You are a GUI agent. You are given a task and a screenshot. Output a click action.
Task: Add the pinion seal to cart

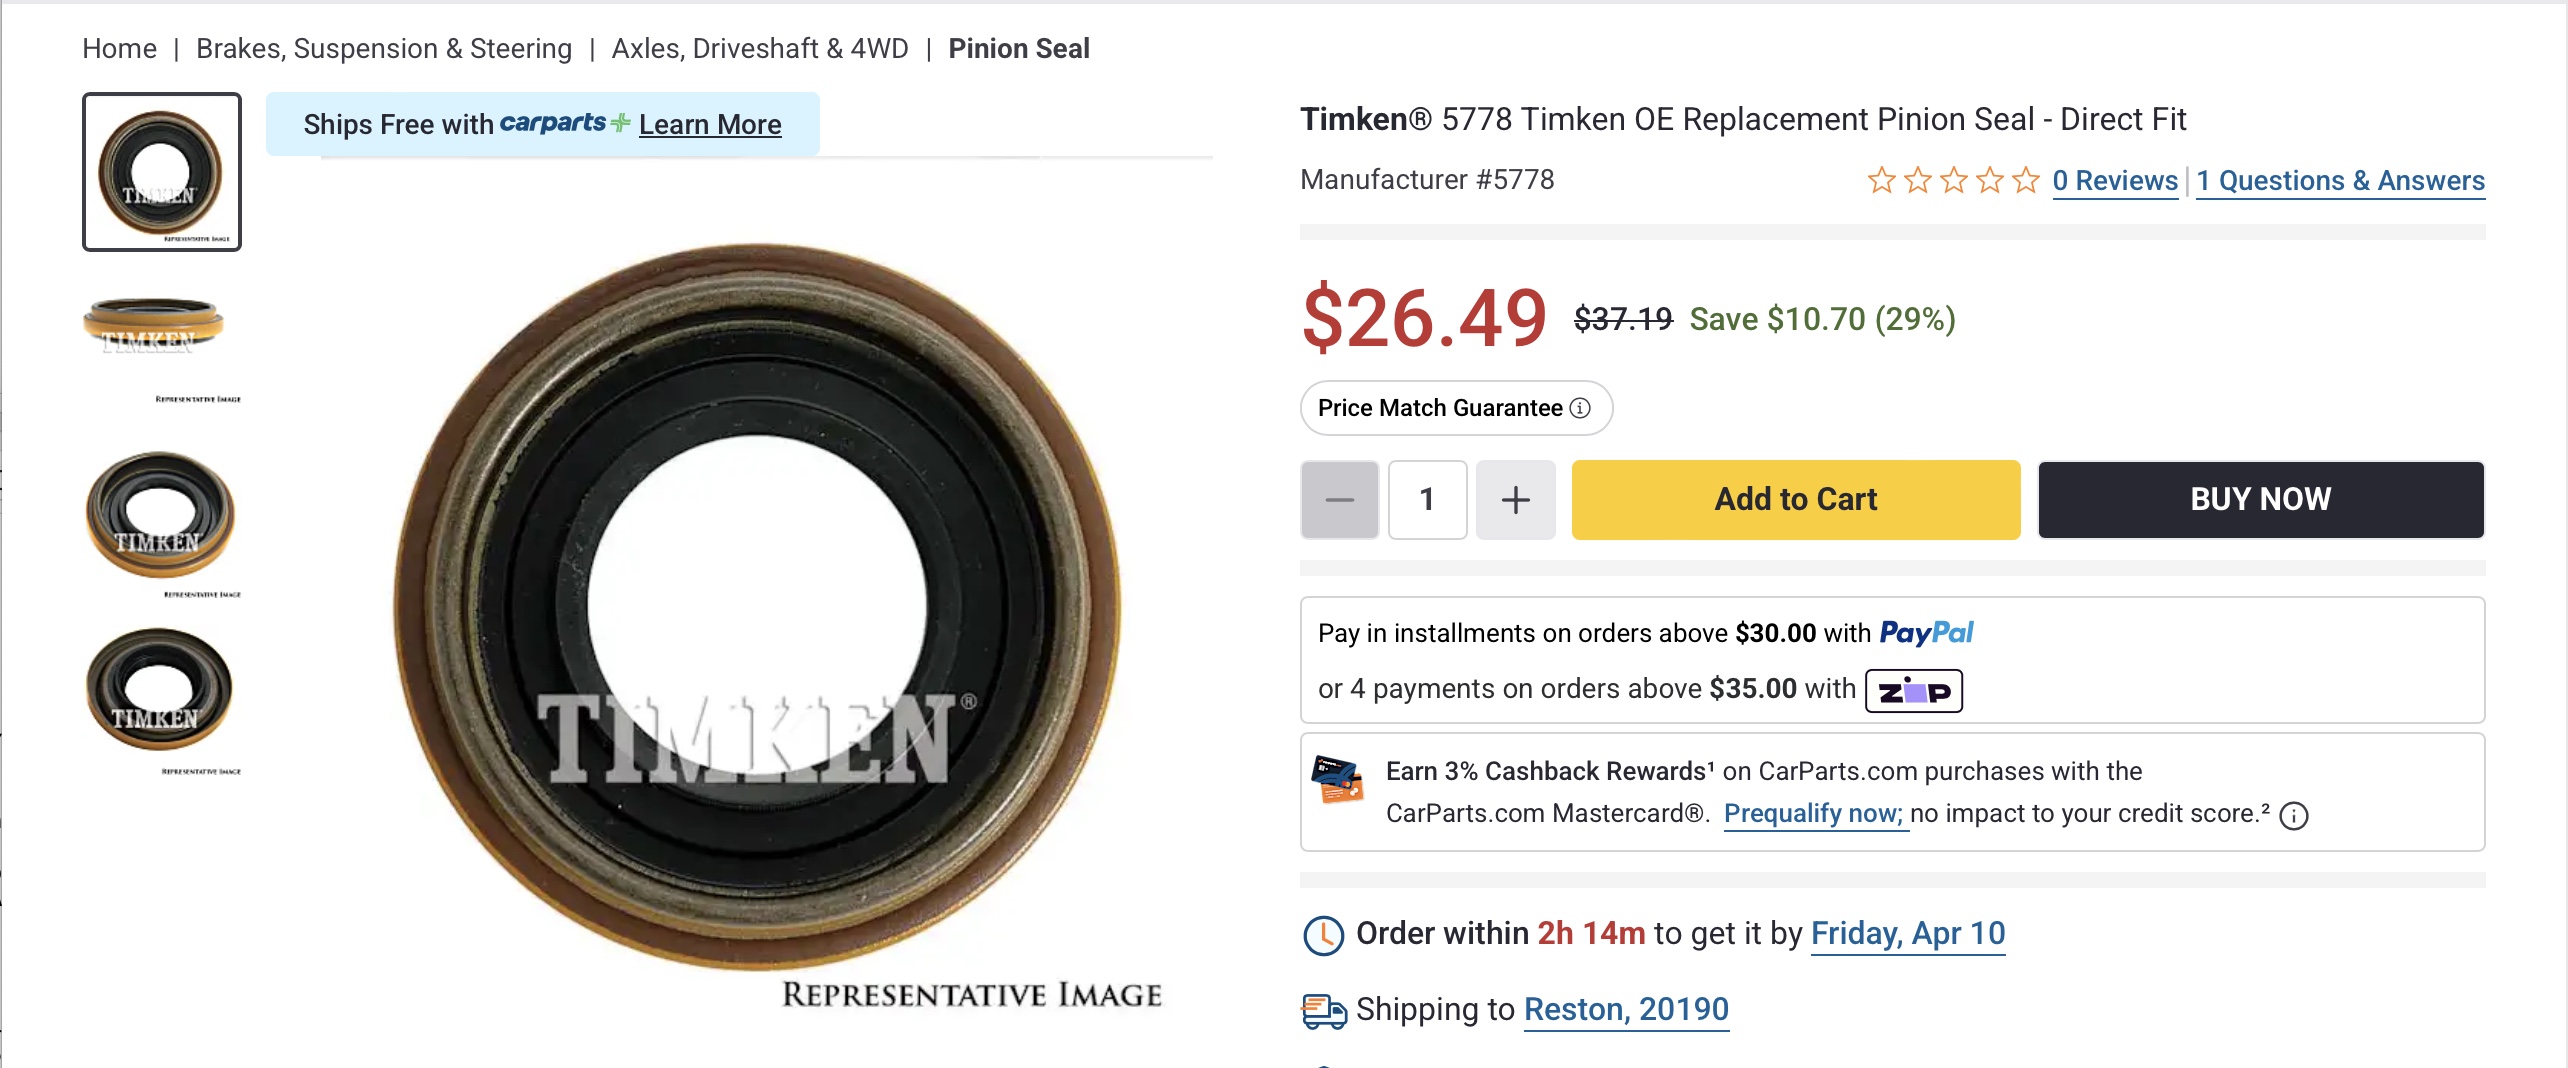coord(1795,500)
